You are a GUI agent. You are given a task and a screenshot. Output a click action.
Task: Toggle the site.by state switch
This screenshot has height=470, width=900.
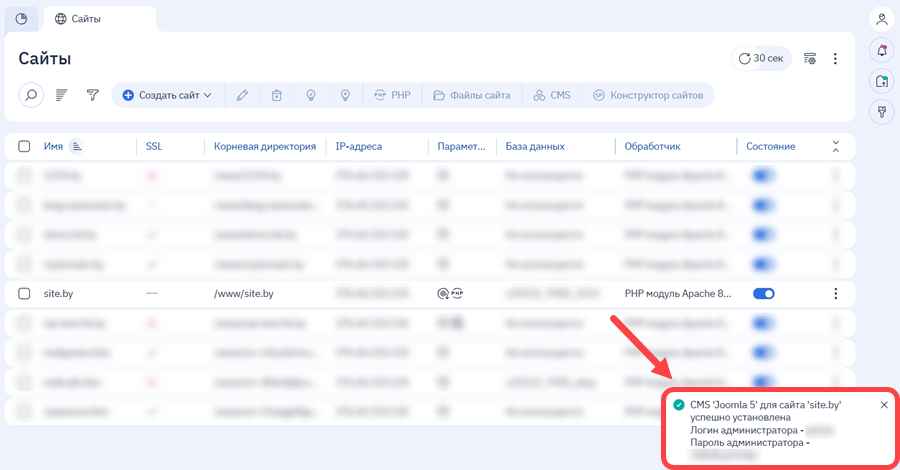763,294
